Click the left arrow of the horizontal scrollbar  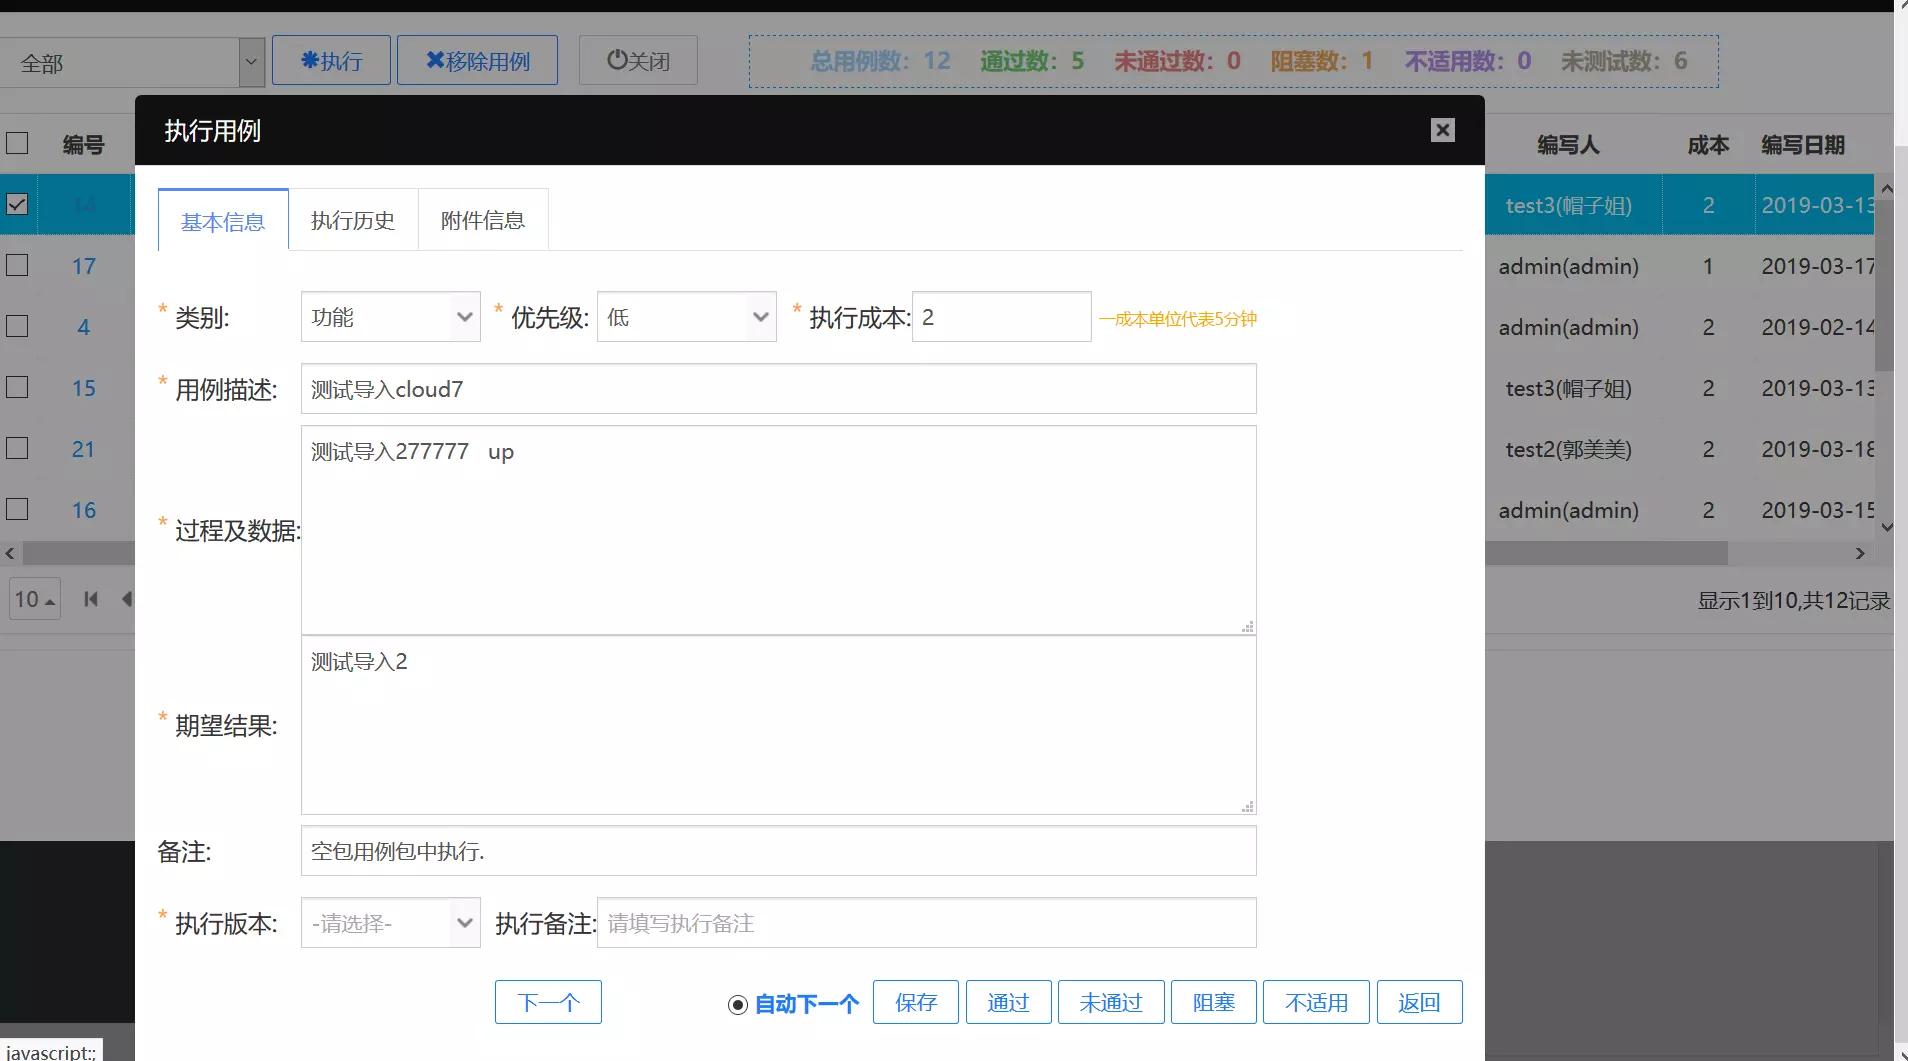[x=9, y=553]
